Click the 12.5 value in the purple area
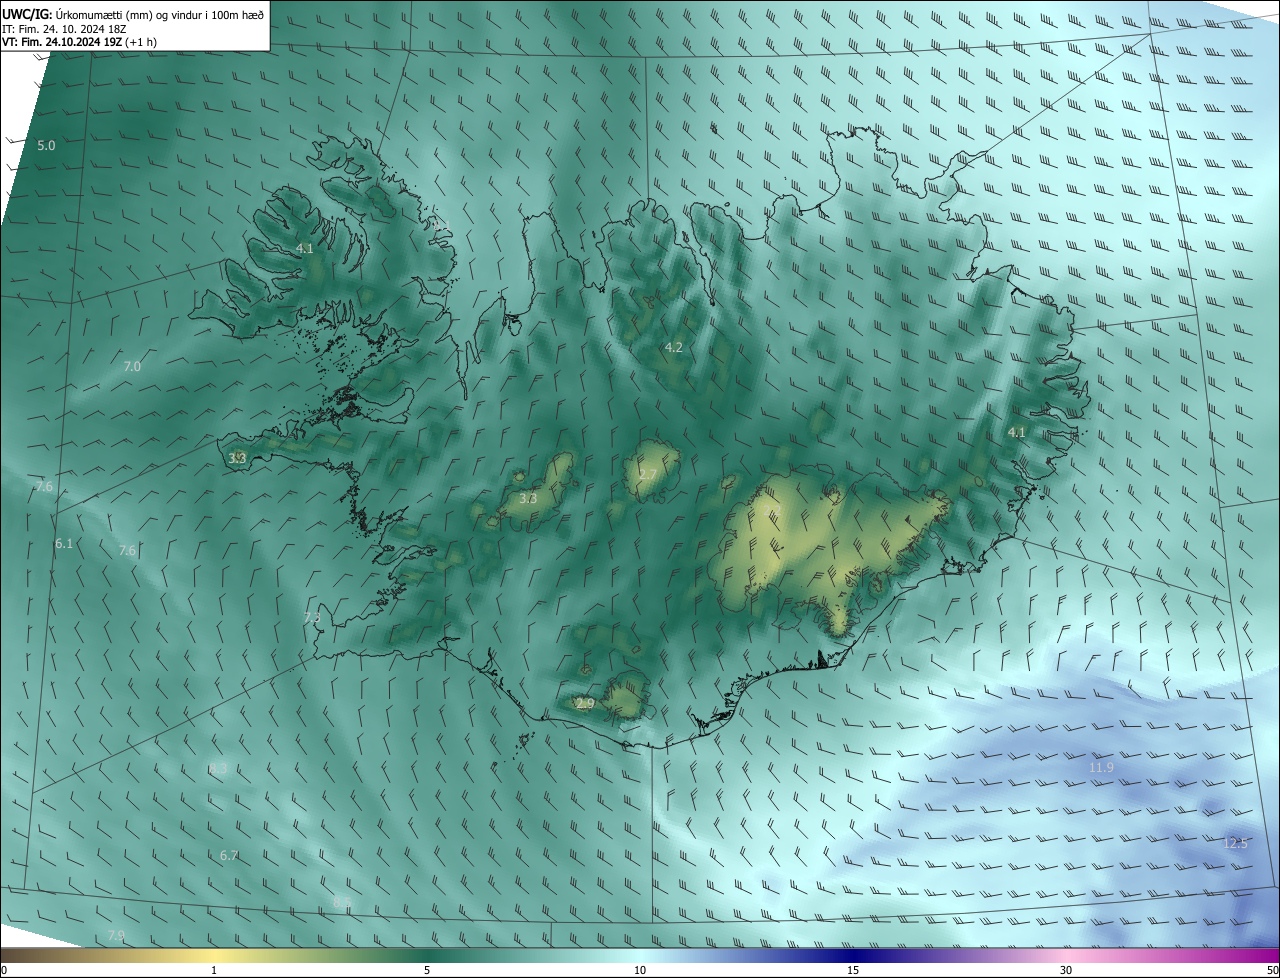The width and height of the screenshot is (1280, 978). click(x=1236, y=843)
